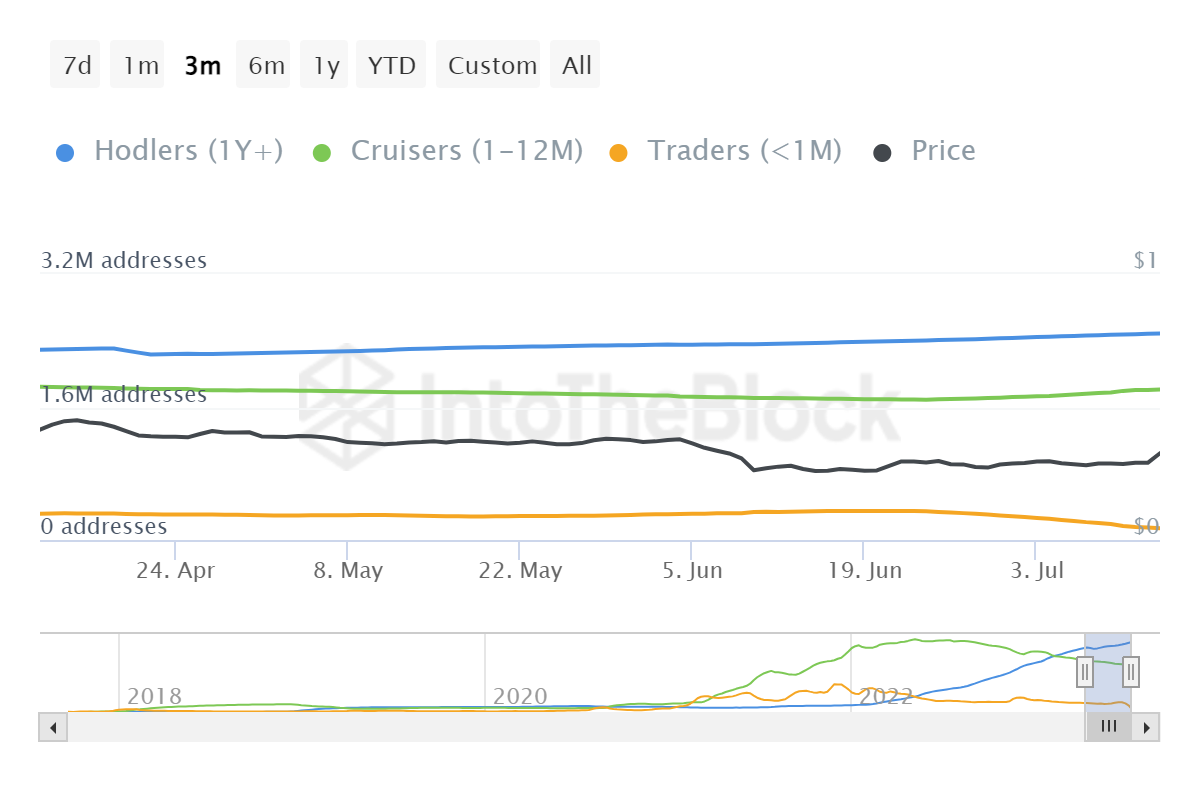1200x800 pixels.
Task: Select the 1m time range
Action: (x=140, y=66)
